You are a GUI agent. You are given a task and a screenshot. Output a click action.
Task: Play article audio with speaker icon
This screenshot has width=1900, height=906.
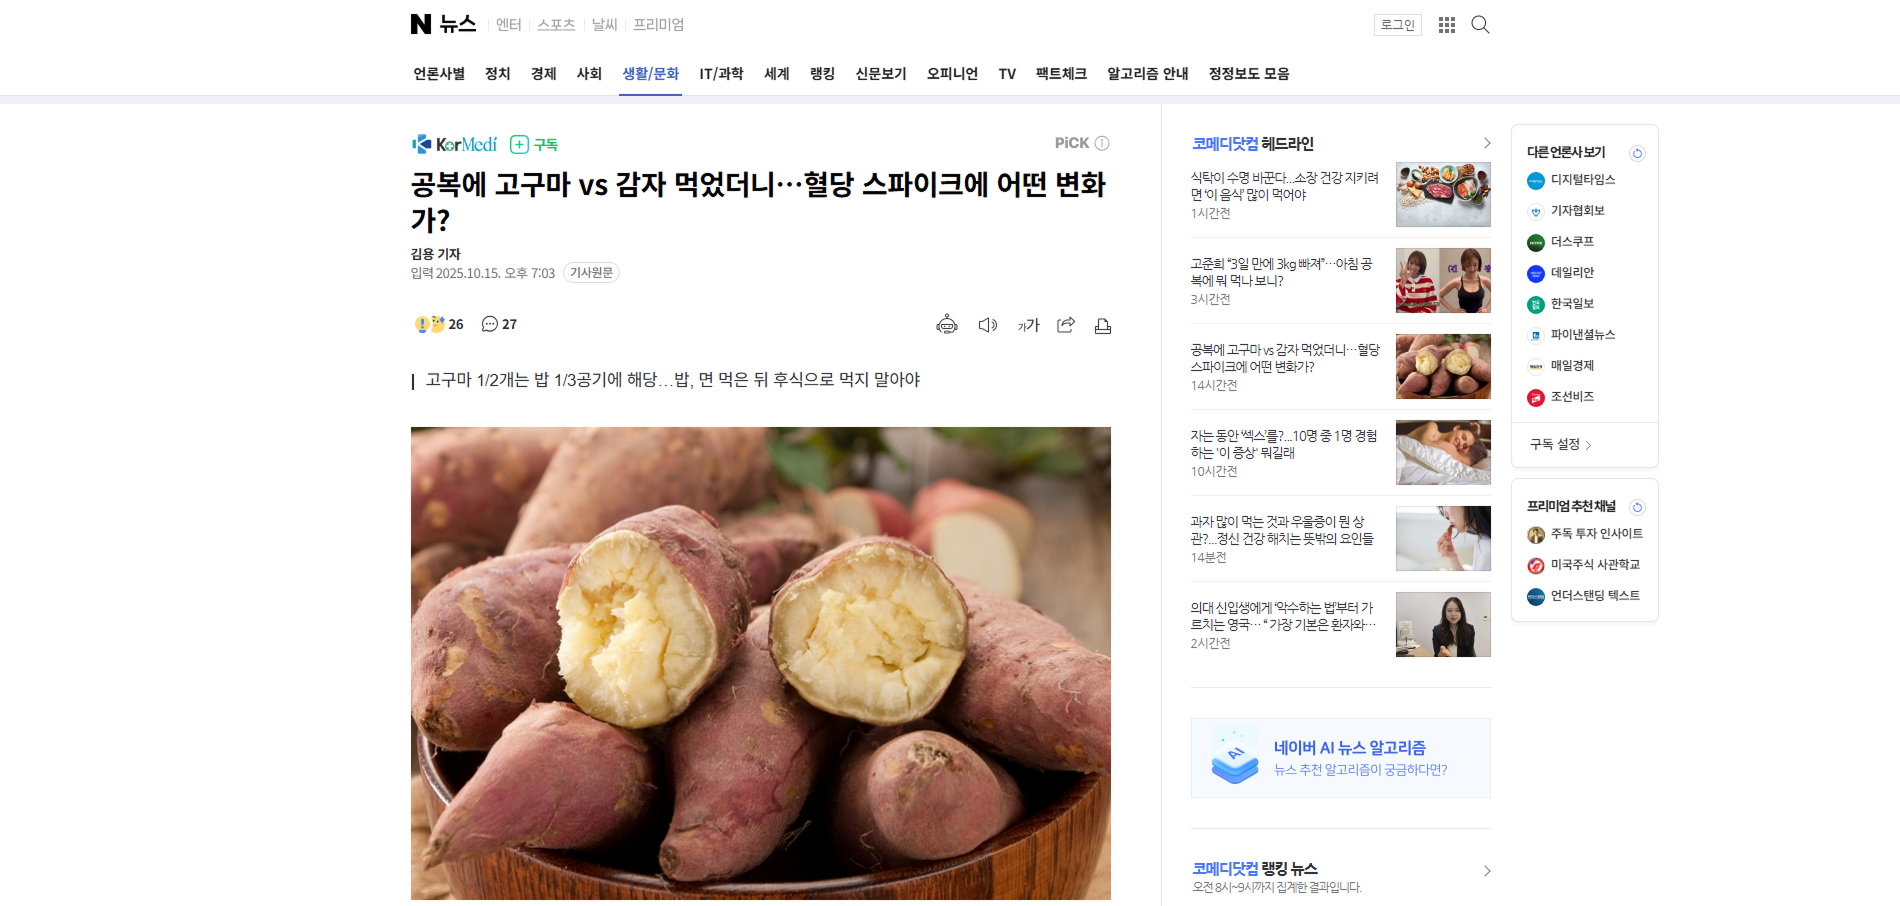tap(988, 325)
